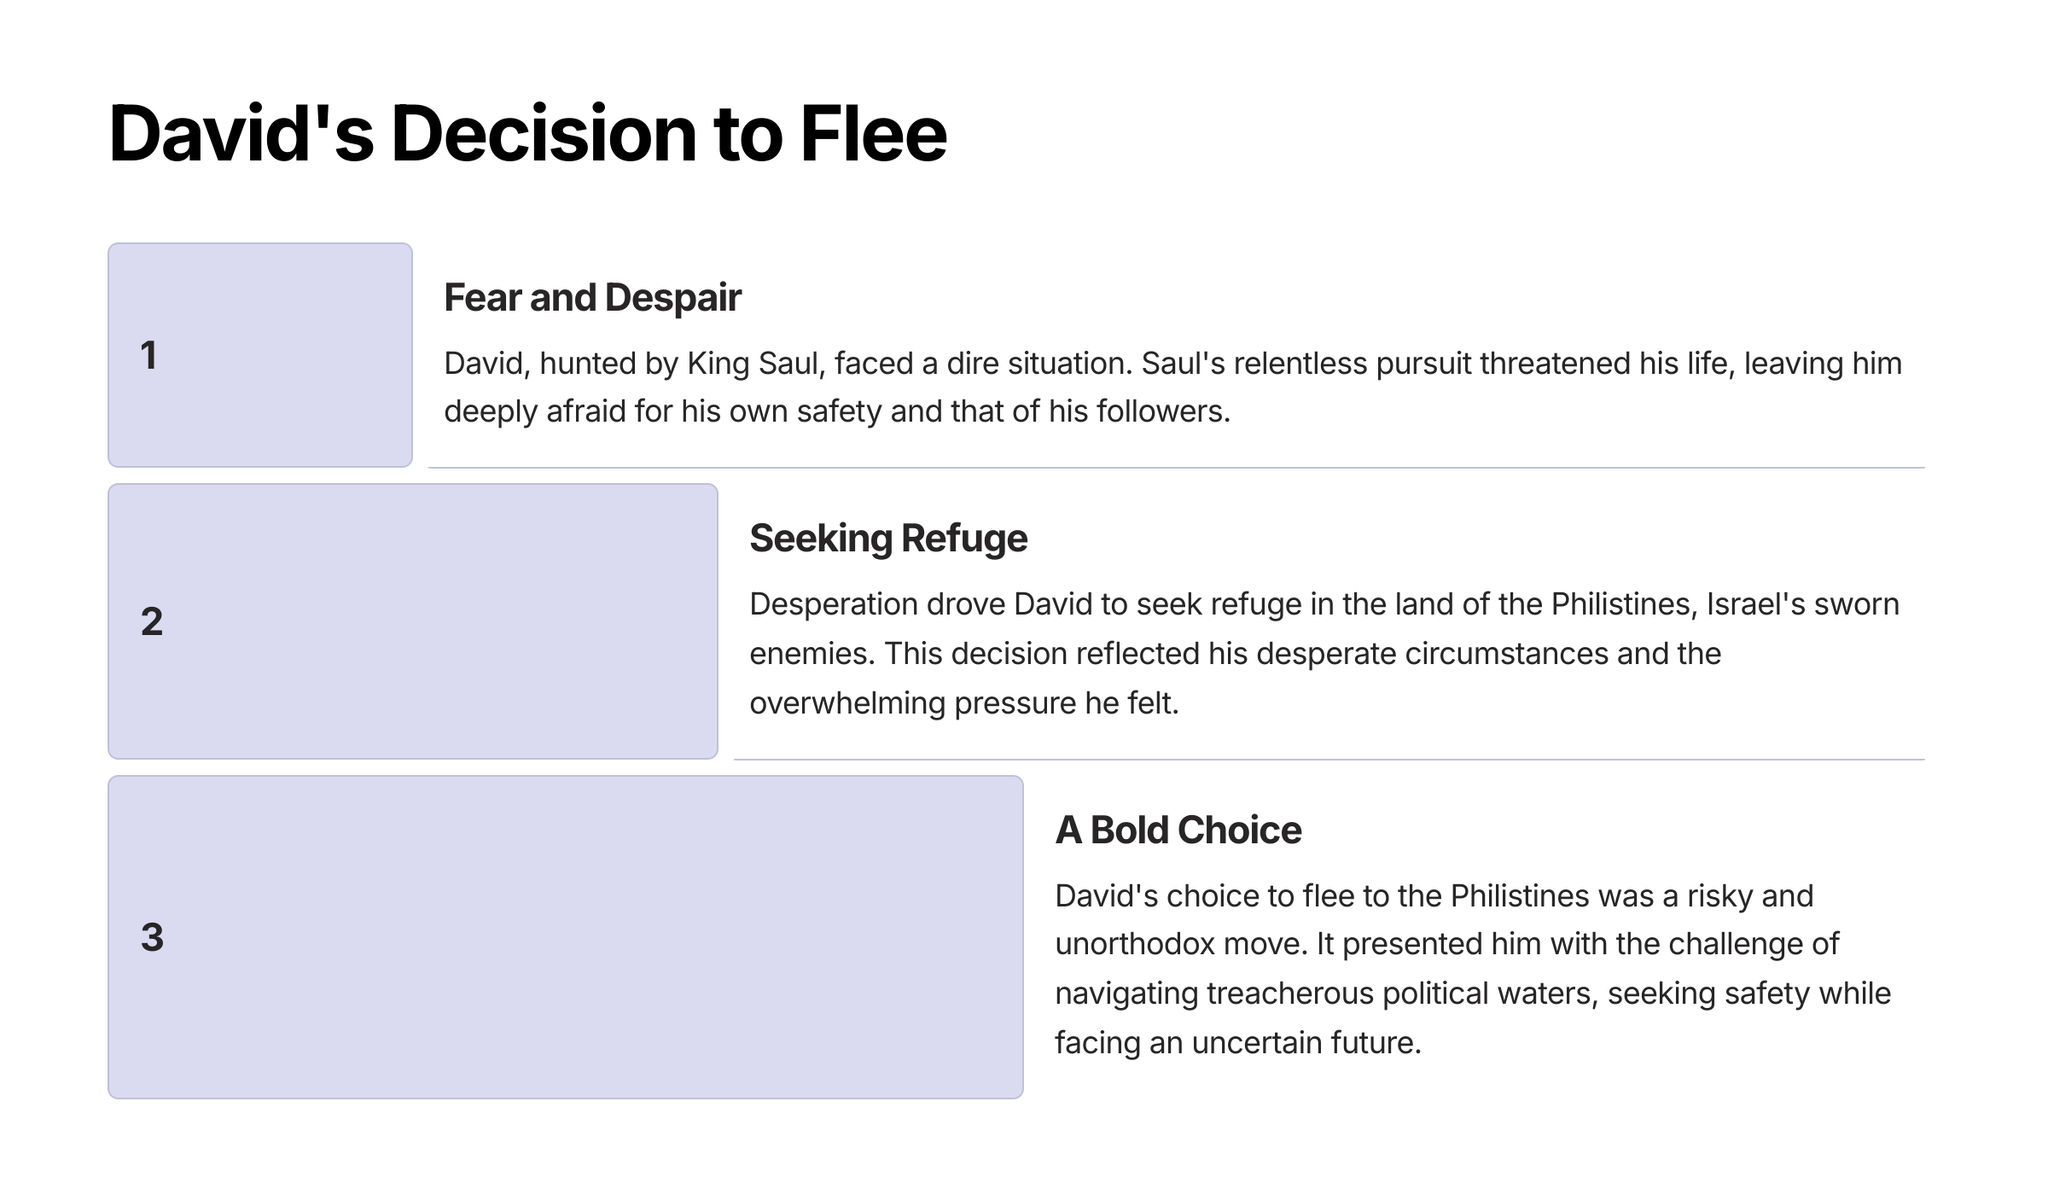Click the numeral 1 in the first box

click(149, 356)
